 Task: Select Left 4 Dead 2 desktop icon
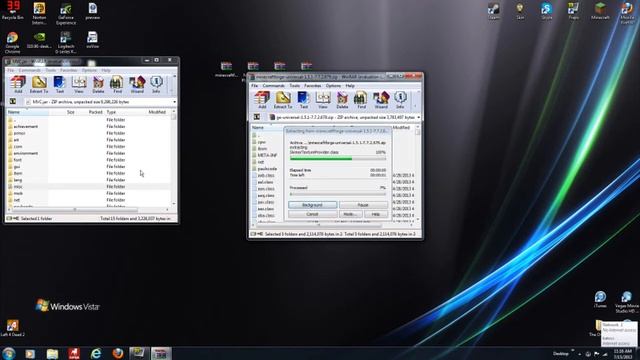pyautogui.click(x=12, y=328)
